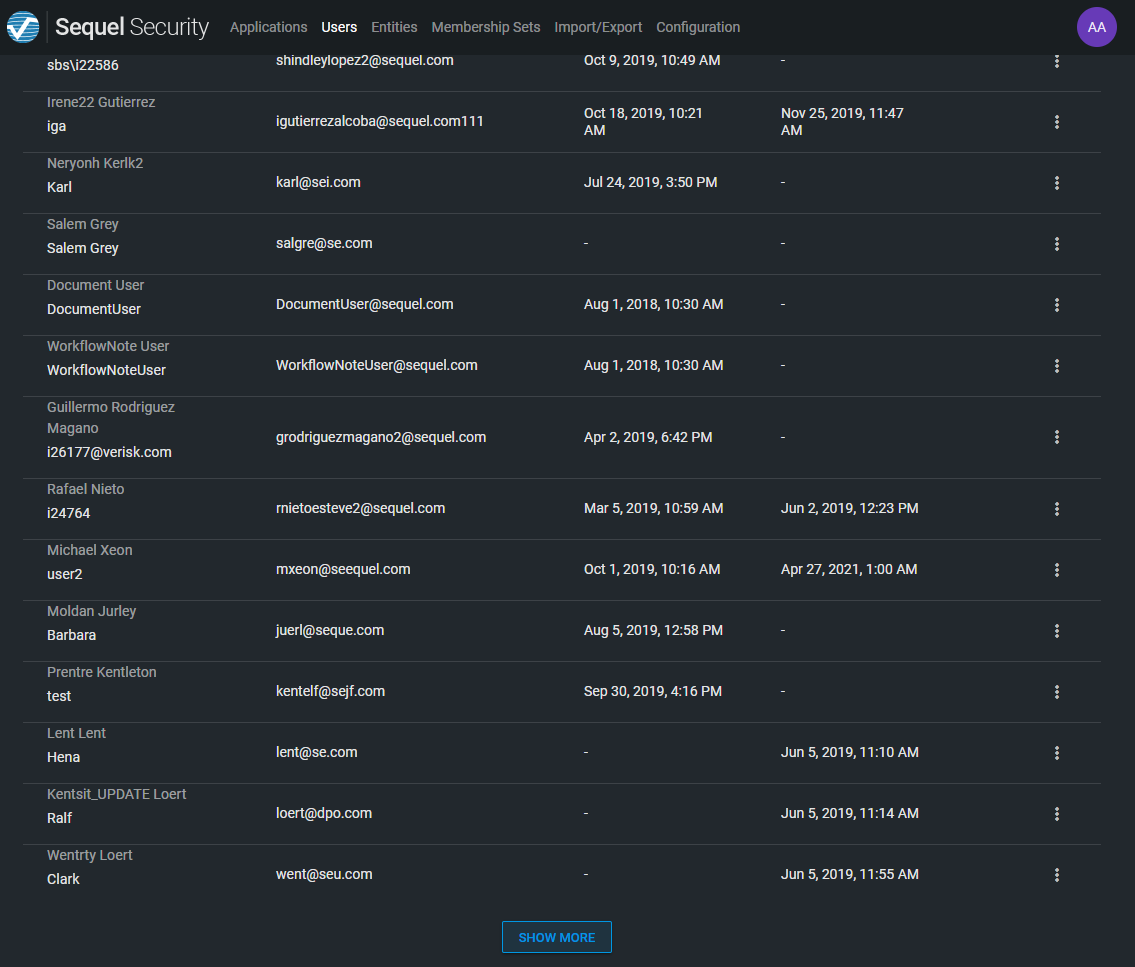Viewport: 1135px width, 967px height.
Task: Click date Oct 1, 2019, 10:16 AM
Action: pos(651,569)
